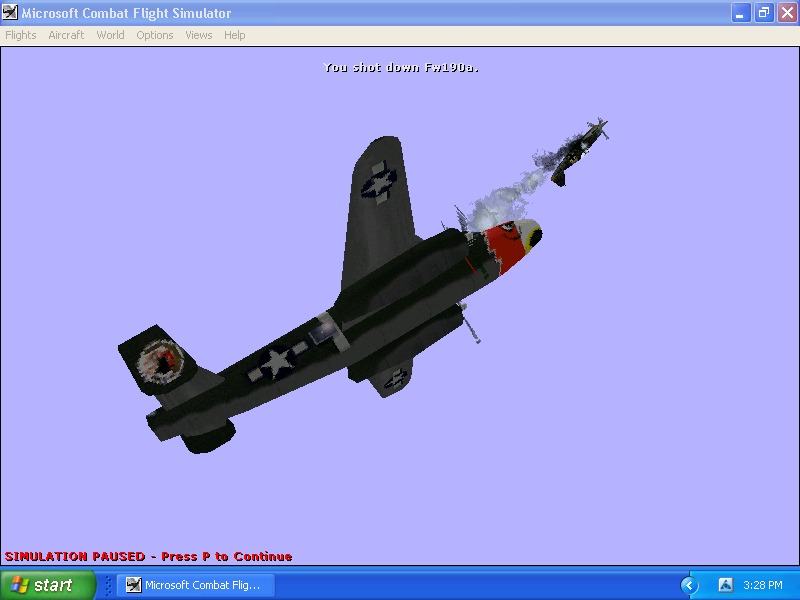The image size is (800, 600).
Task: Restore down the simulator window
Action: pos(764,13)
